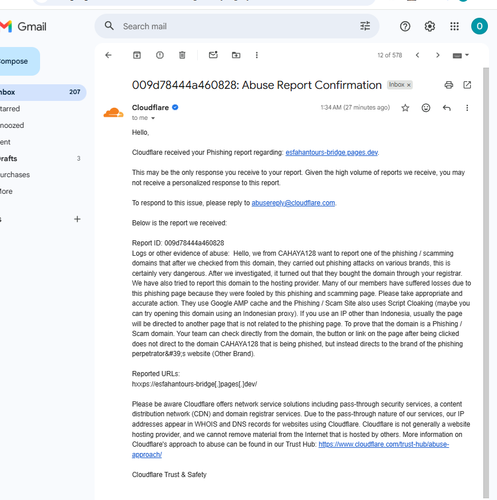Open toolbar more options menu

click(257, 55)
